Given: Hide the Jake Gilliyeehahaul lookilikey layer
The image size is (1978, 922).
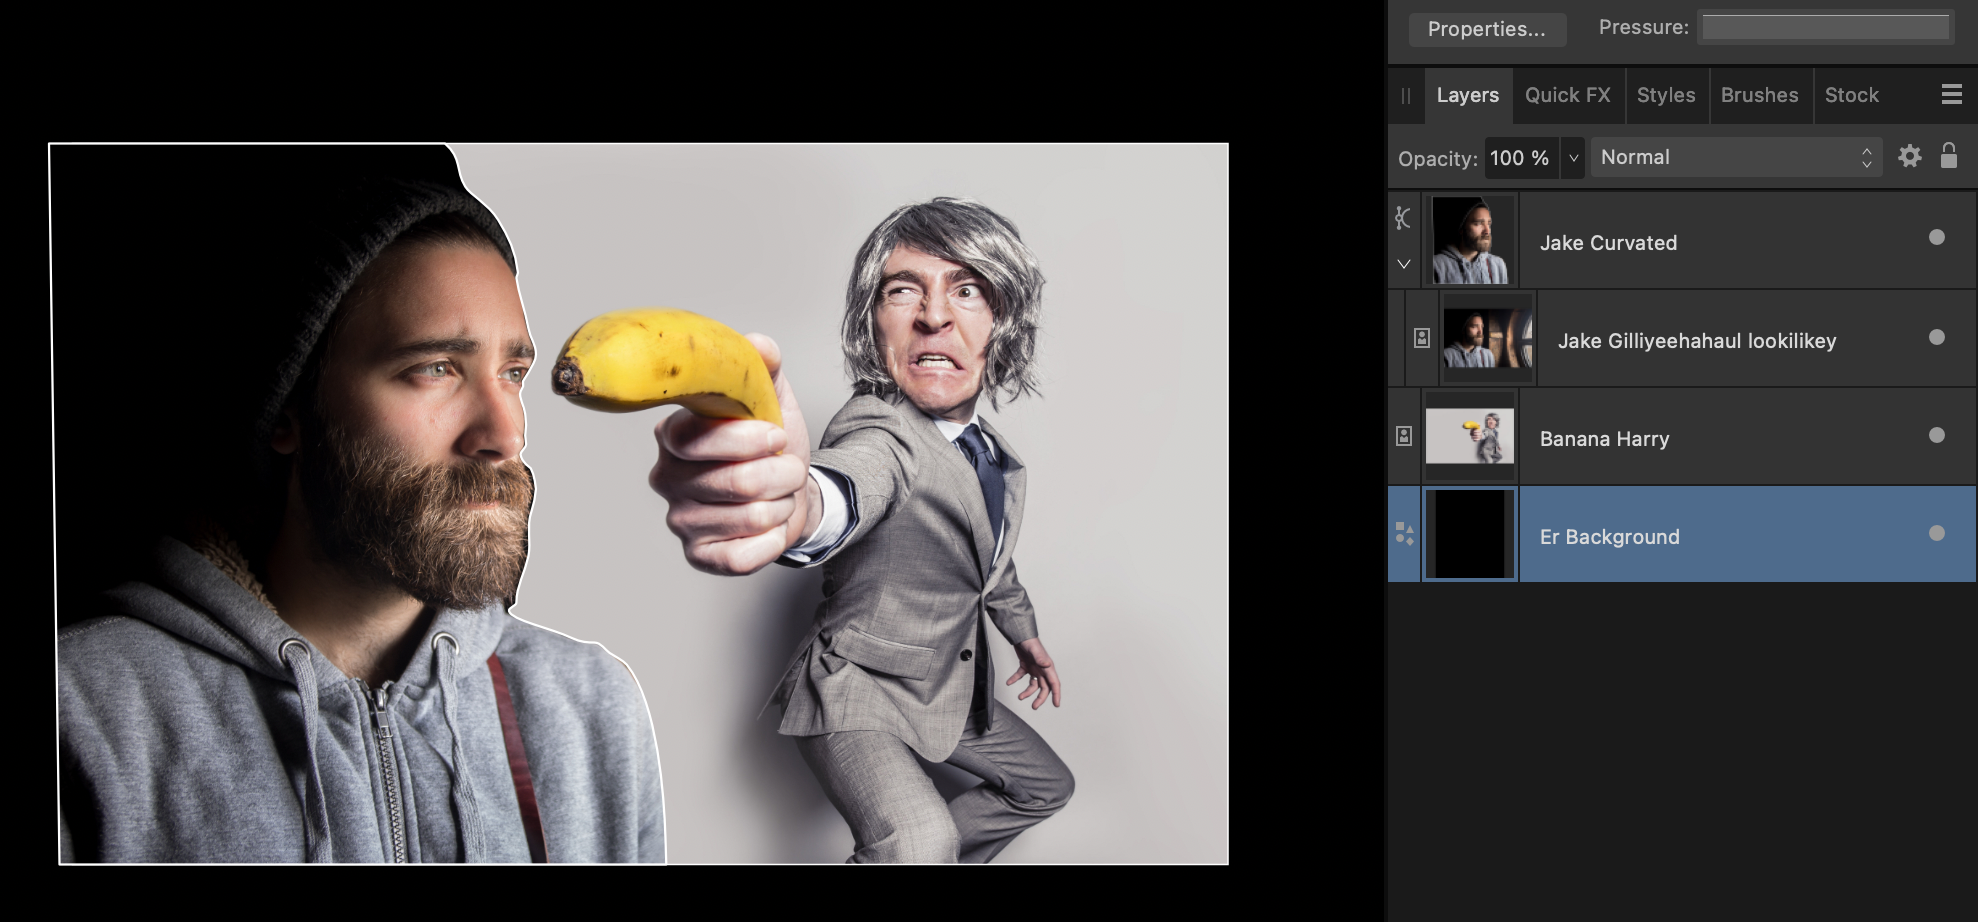Looking at the screenshot, I should tap(1937, 337).
